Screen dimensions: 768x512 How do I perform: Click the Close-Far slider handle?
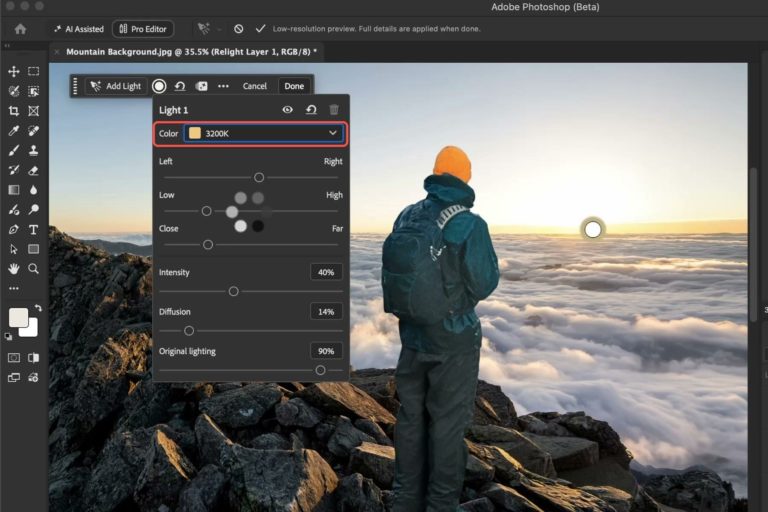pyautogui.click(x=208, y=244)
